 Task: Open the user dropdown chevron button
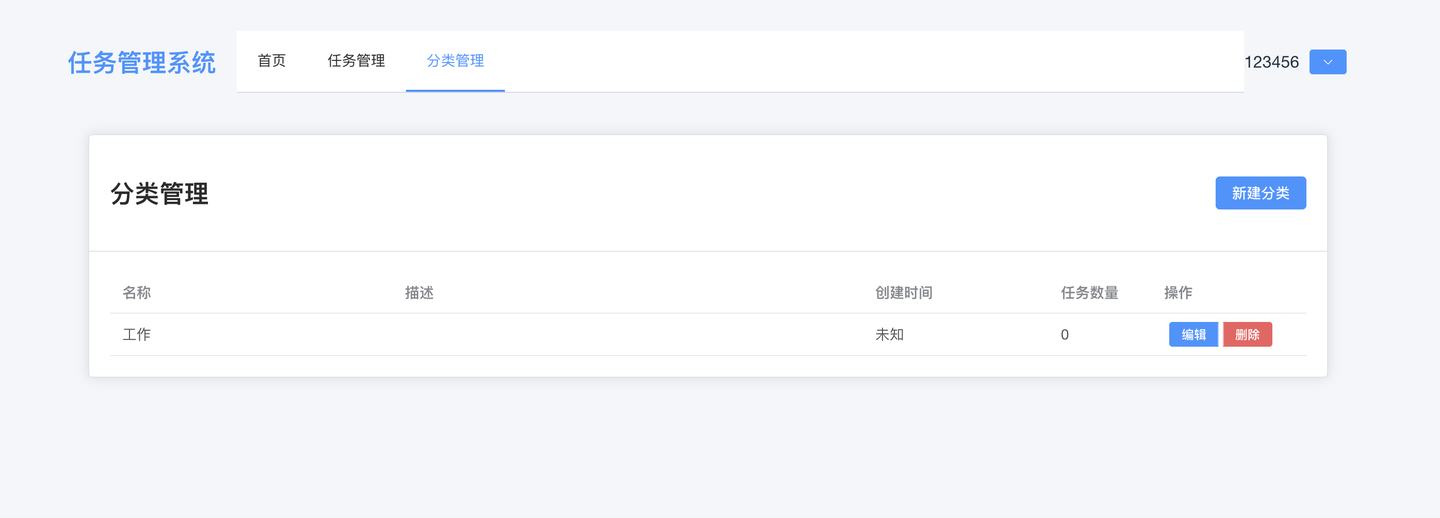pos(1327,62)
